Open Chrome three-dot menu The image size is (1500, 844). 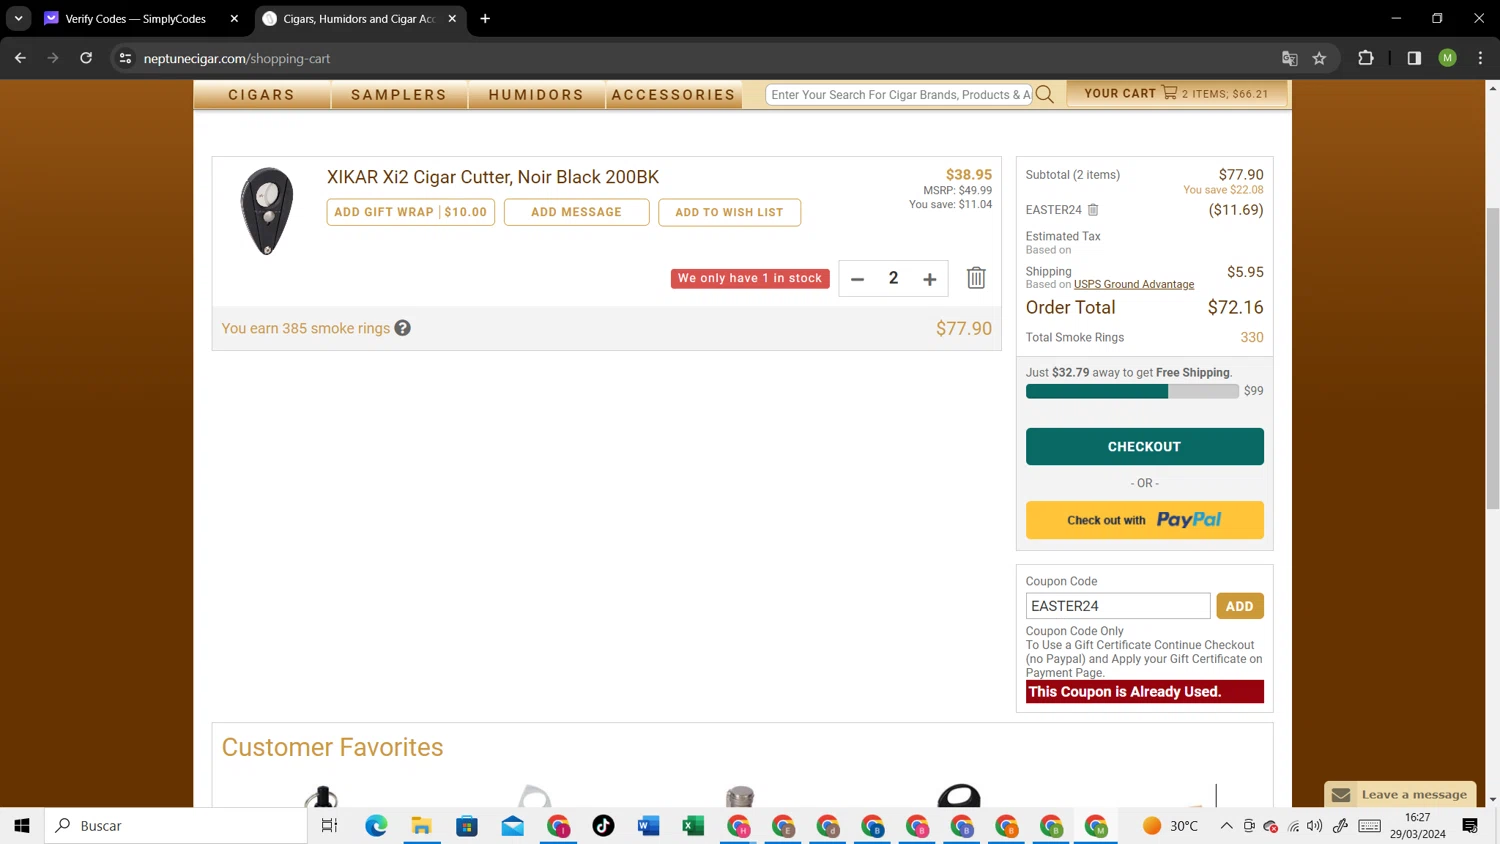(x=1480, y=58)
